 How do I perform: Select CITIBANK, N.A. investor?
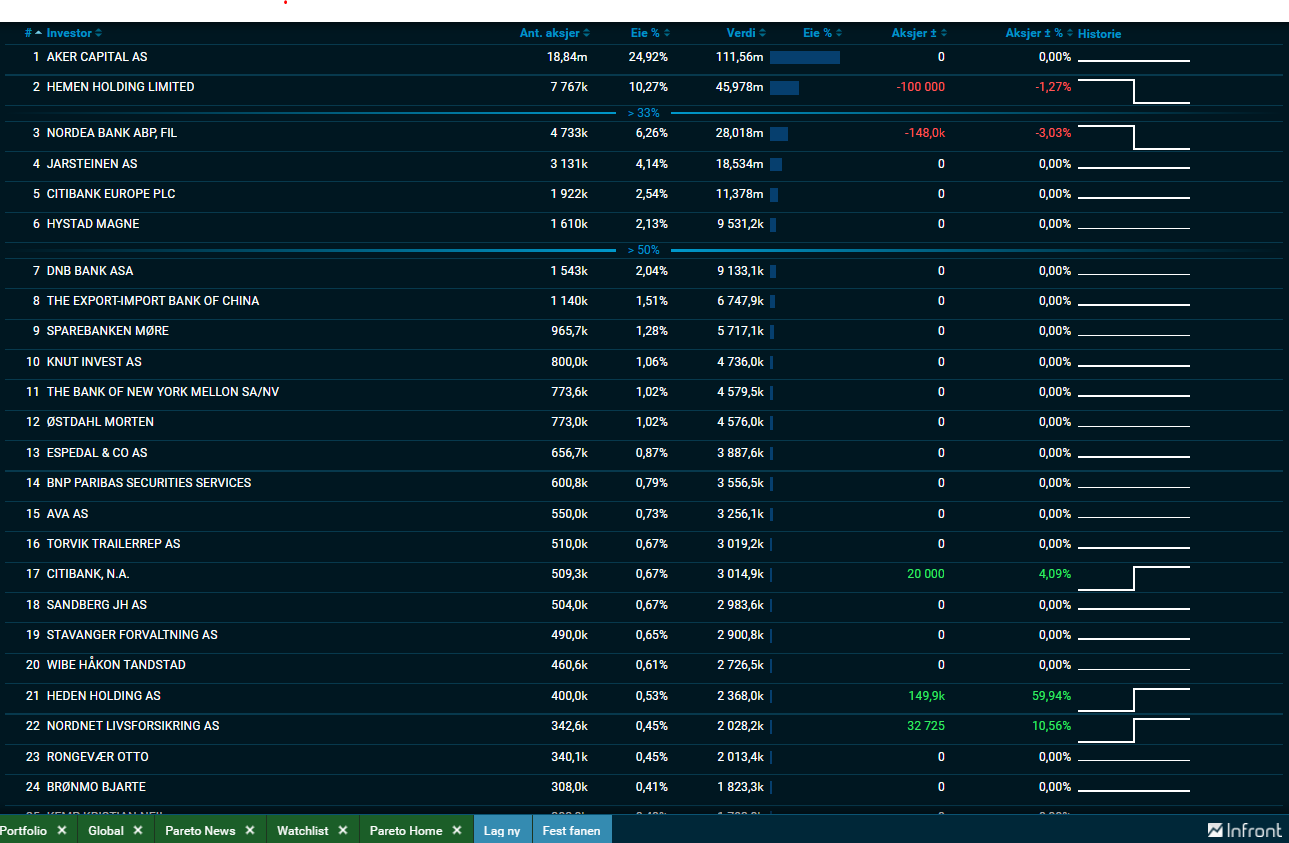(88, 574)
